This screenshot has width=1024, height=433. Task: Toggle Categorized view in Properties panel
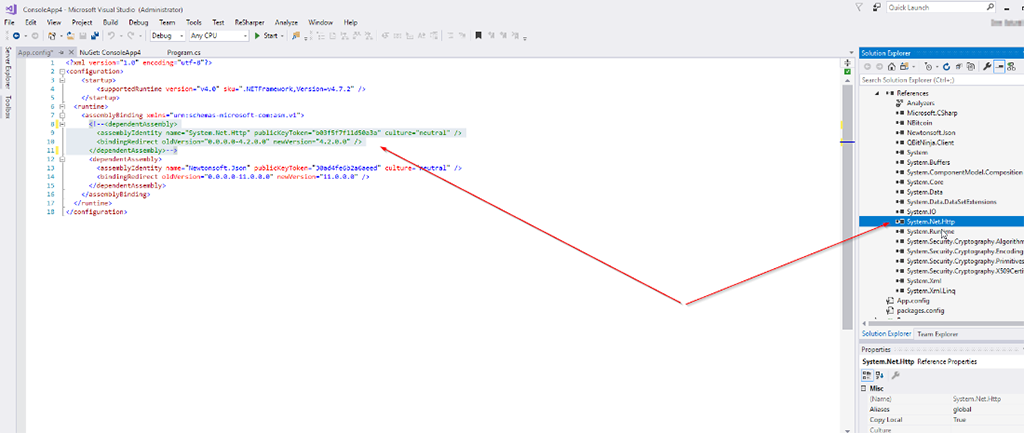point(867,374)
